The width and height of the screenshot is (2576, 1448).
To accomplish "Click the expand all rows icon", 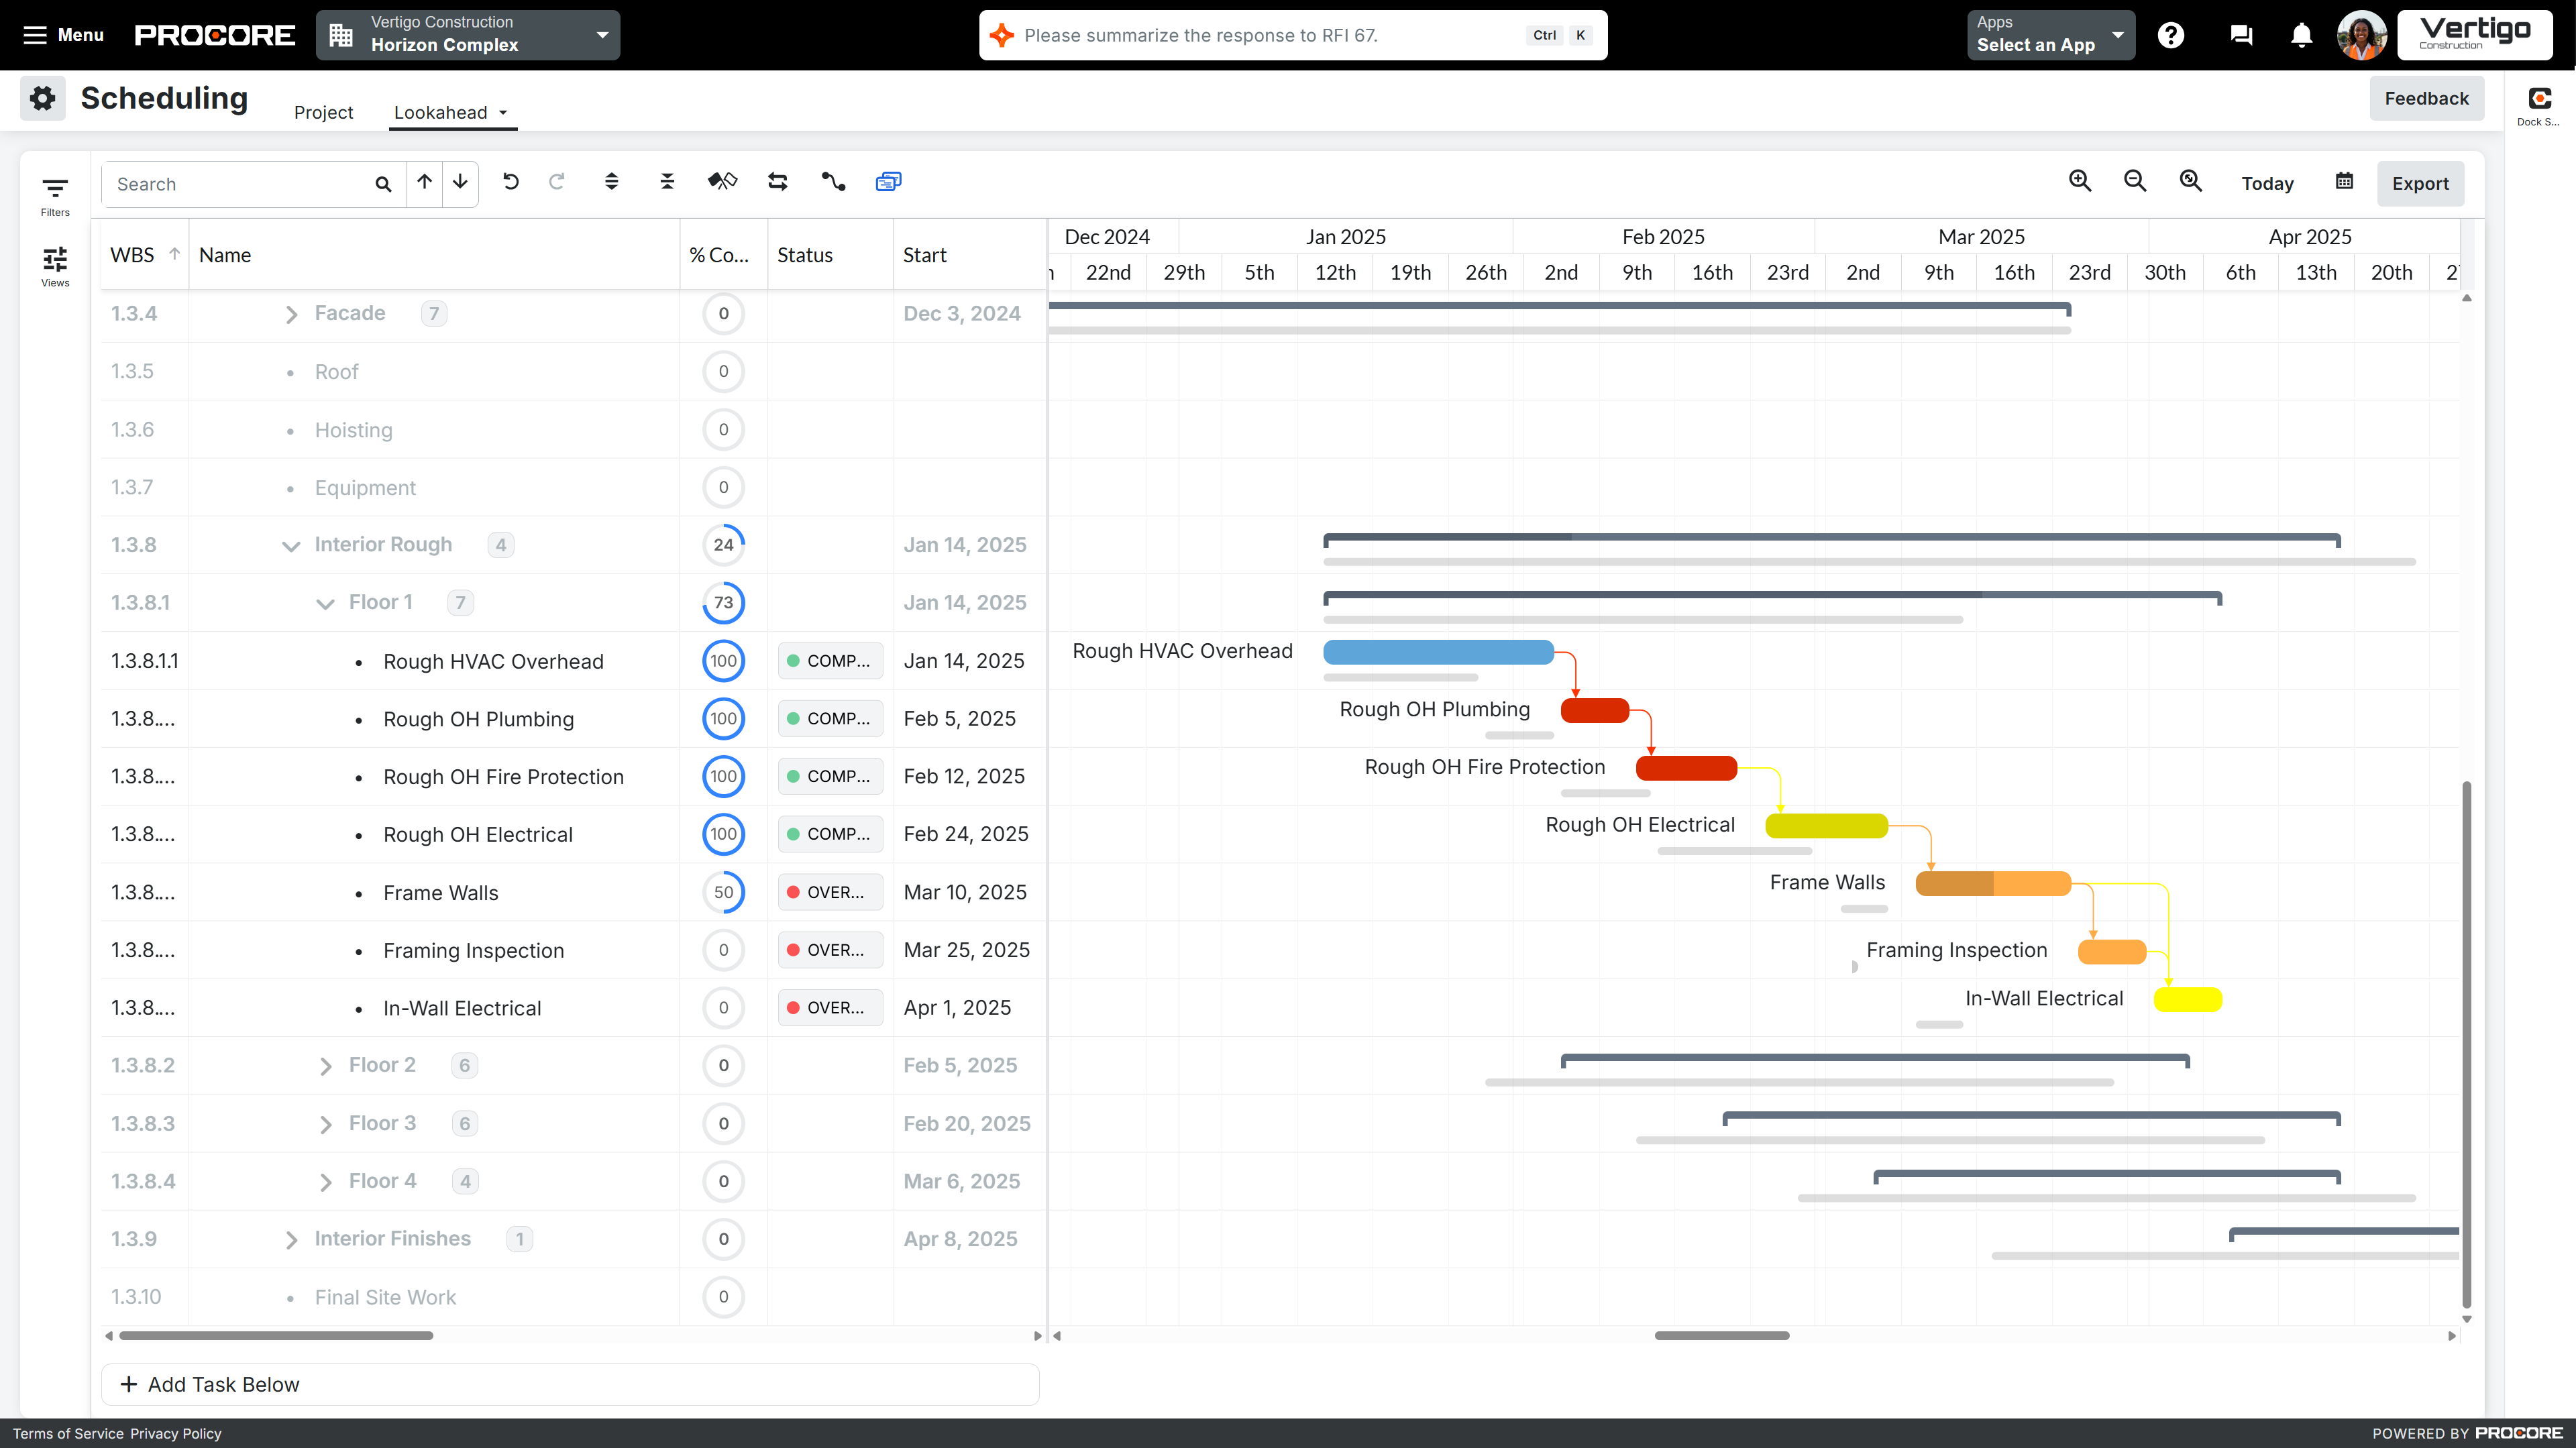I will 612,182.
